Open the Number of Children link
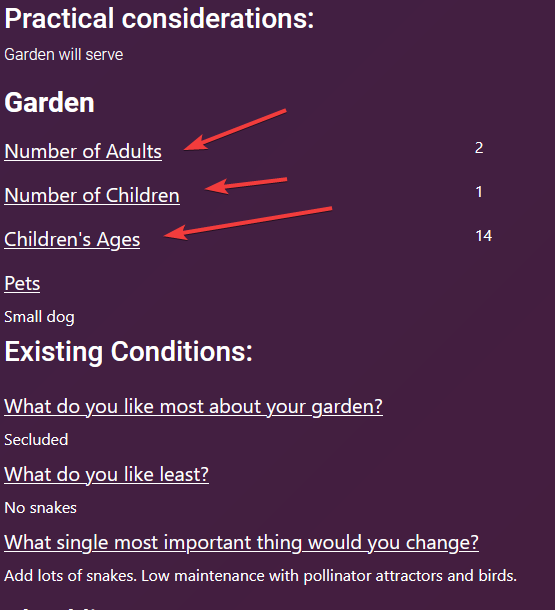555x610 pixels. pyautogui.click(x=92, y=195)
